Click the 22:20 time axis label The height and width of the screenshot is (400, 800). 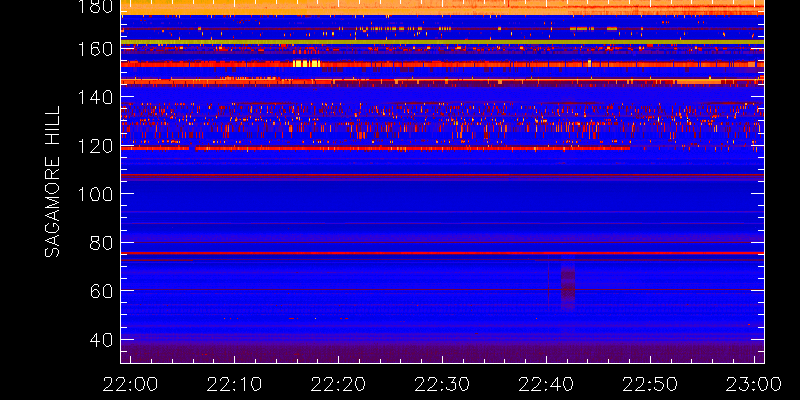point(338,383)
